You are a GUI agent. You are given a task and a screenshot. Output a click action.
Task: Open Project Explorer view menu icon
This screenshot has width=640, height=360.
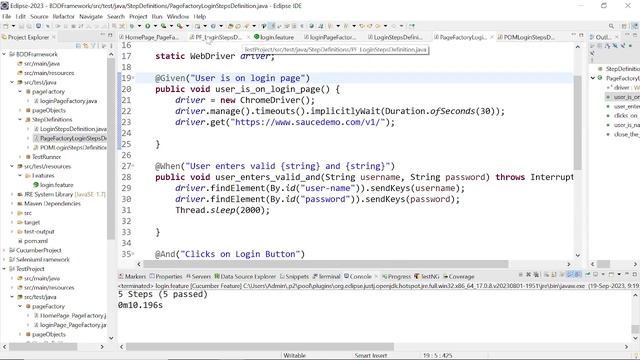111,46
